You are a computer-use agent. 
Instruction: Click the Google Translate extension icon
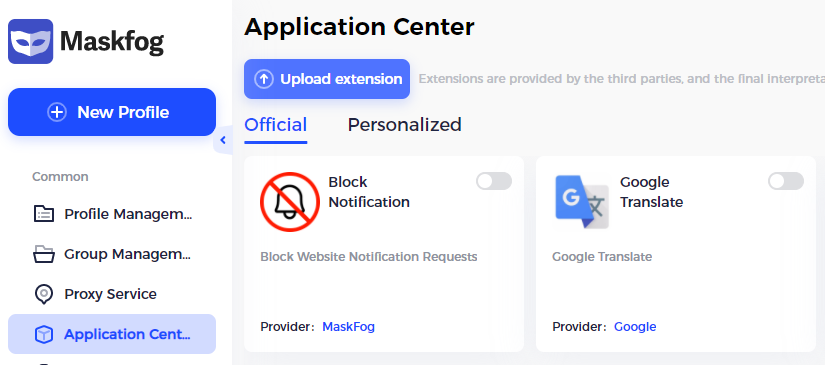pyautogui.click(x=582, y=202)
